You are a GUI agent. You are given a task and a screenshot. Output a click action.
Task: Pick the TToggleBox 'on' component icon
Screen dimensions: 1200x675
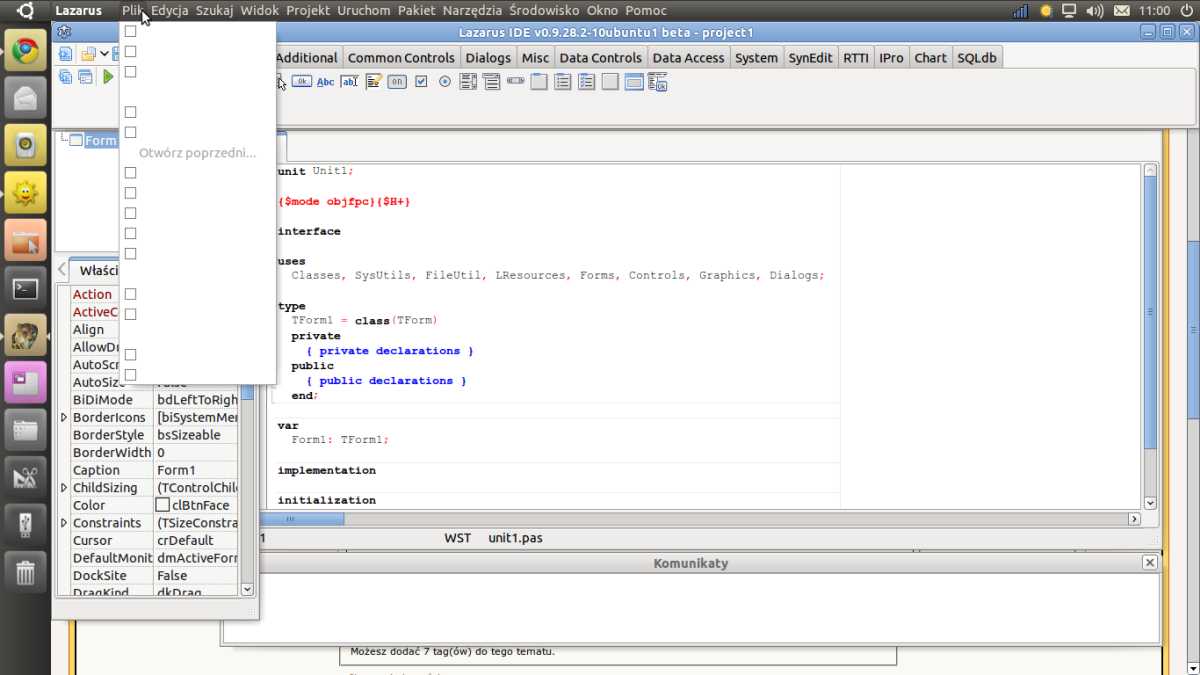[x=397, y=82]
